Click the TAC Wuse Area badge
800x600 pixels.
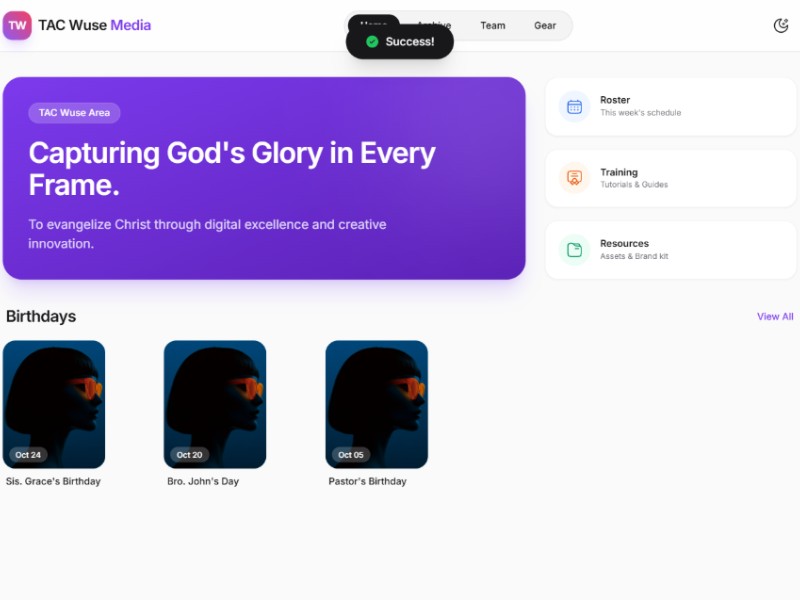coord(74,113)
